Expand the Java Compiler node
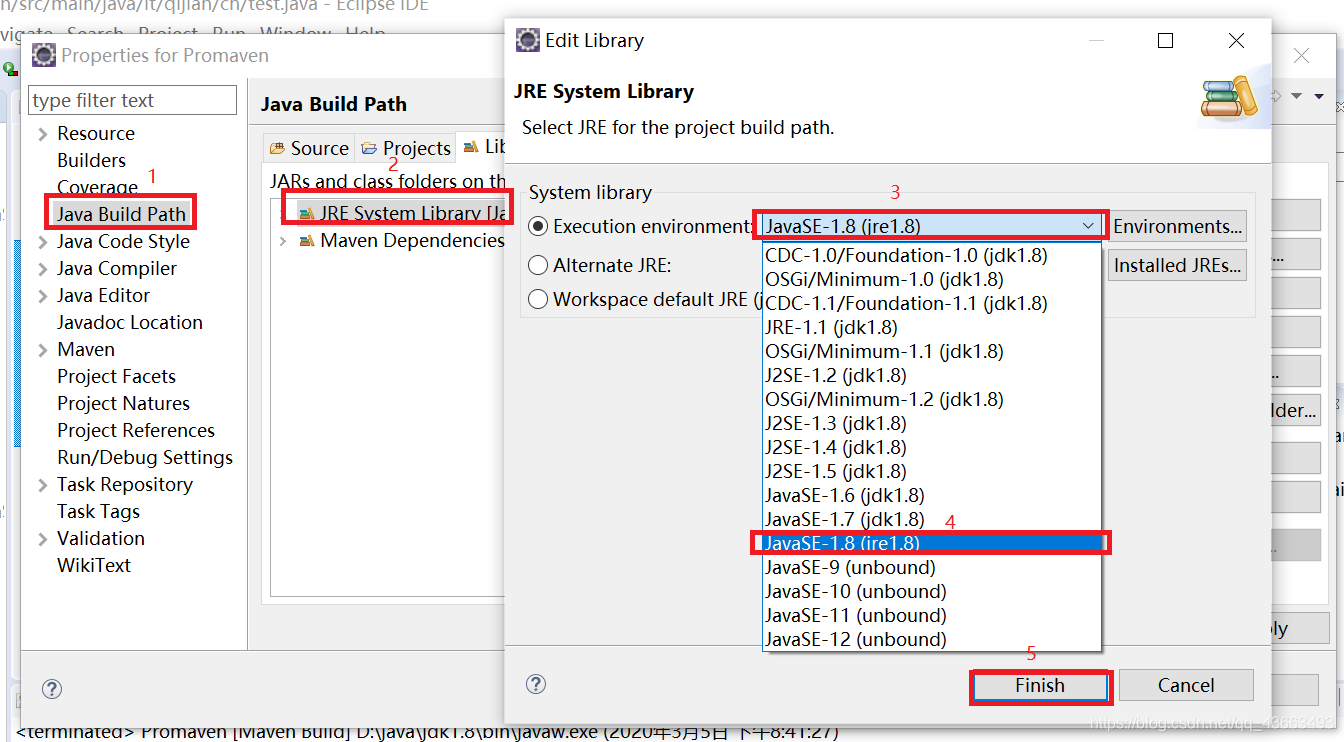Image resolution: width=1344 pixels, height=742 pixels. 42,269
